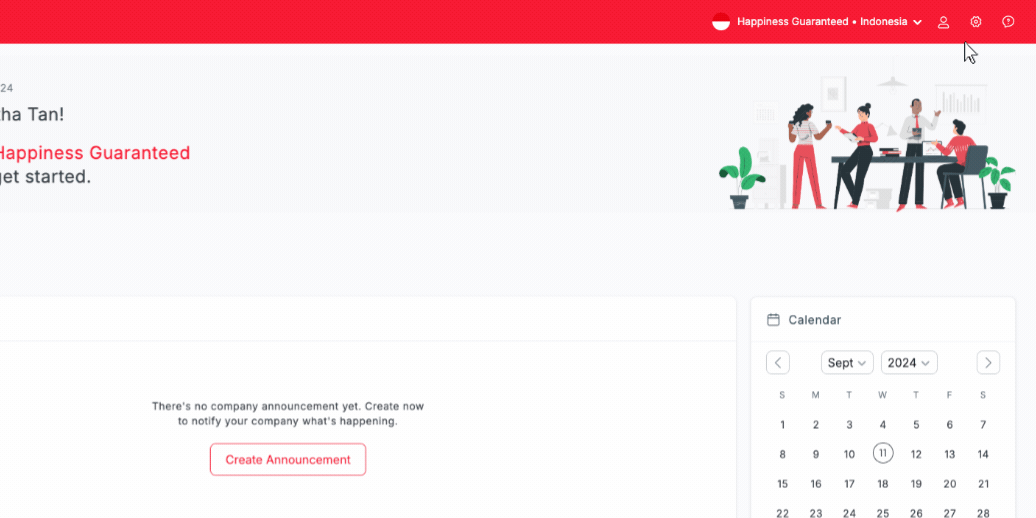Open the settings gear icon

pos(976,22)
